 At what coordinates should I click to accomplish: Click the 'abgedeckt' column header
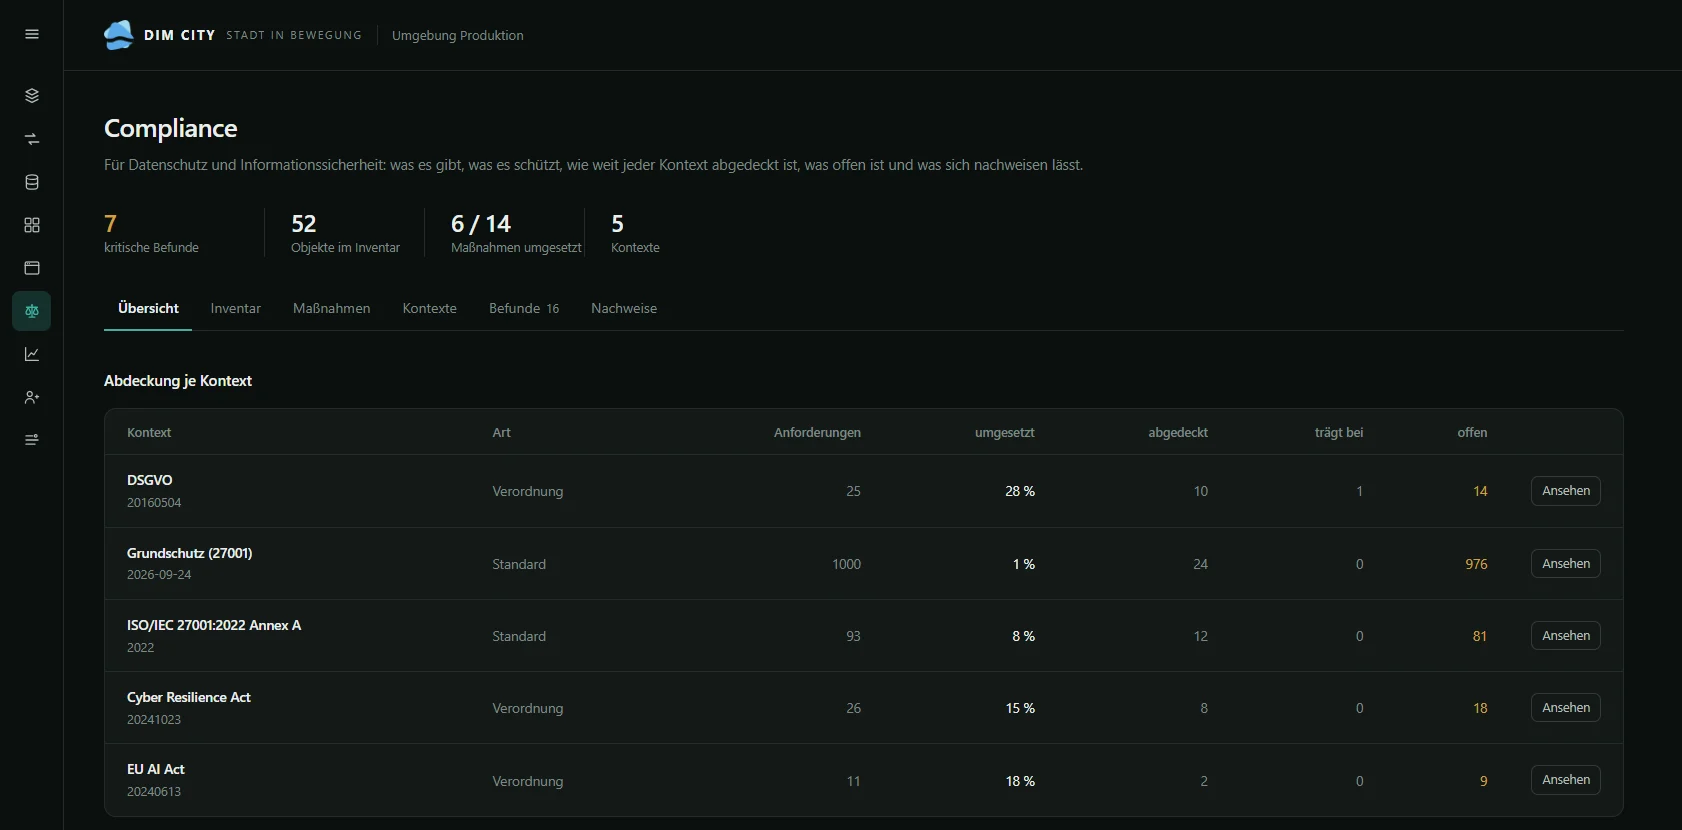[1178, 433]
